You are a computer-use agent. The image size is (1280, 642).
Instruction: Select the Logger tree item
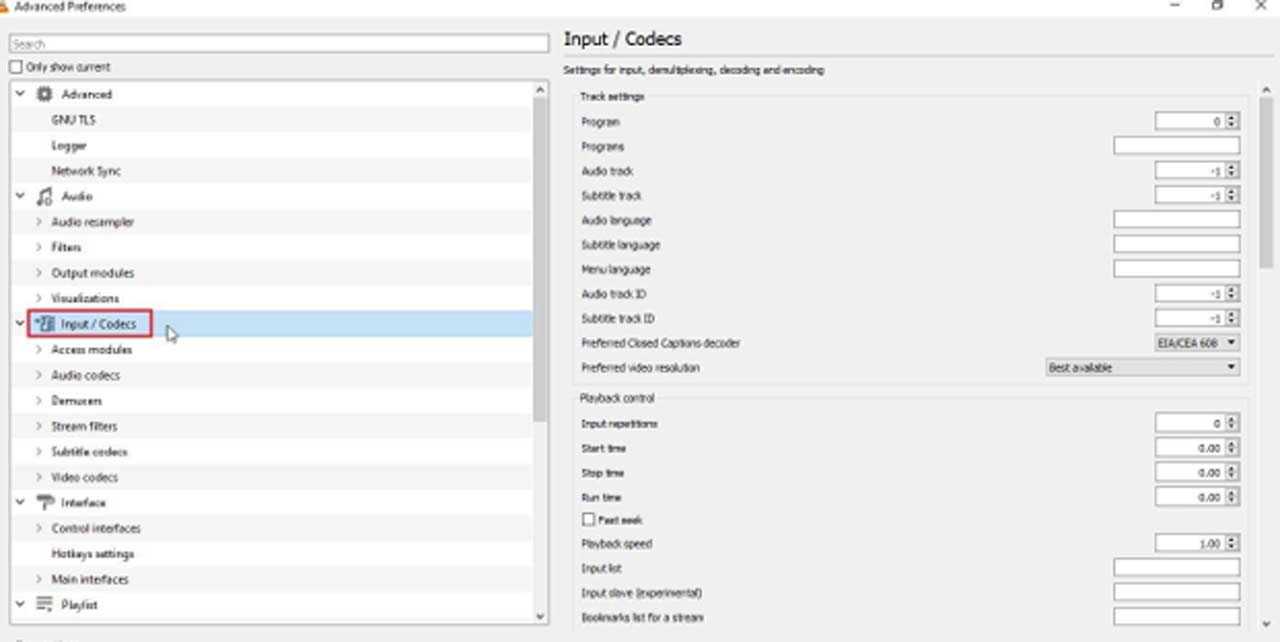pyautogui.click(x=69, y=145)
